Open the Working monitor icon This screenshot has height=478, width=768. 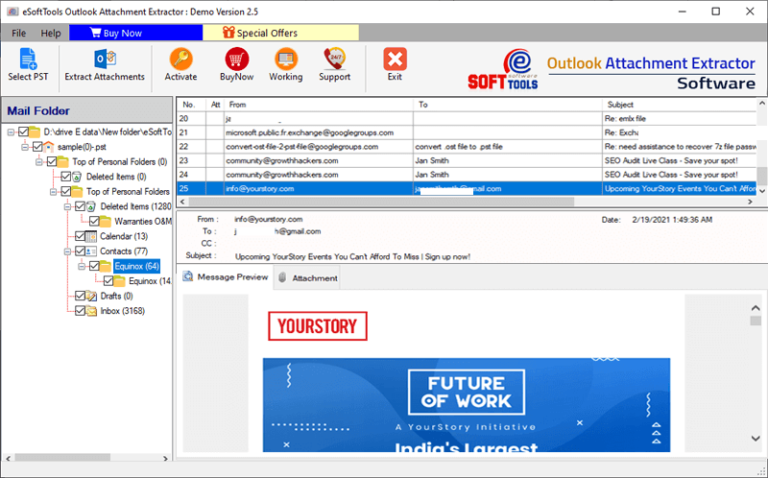(286, 59)
